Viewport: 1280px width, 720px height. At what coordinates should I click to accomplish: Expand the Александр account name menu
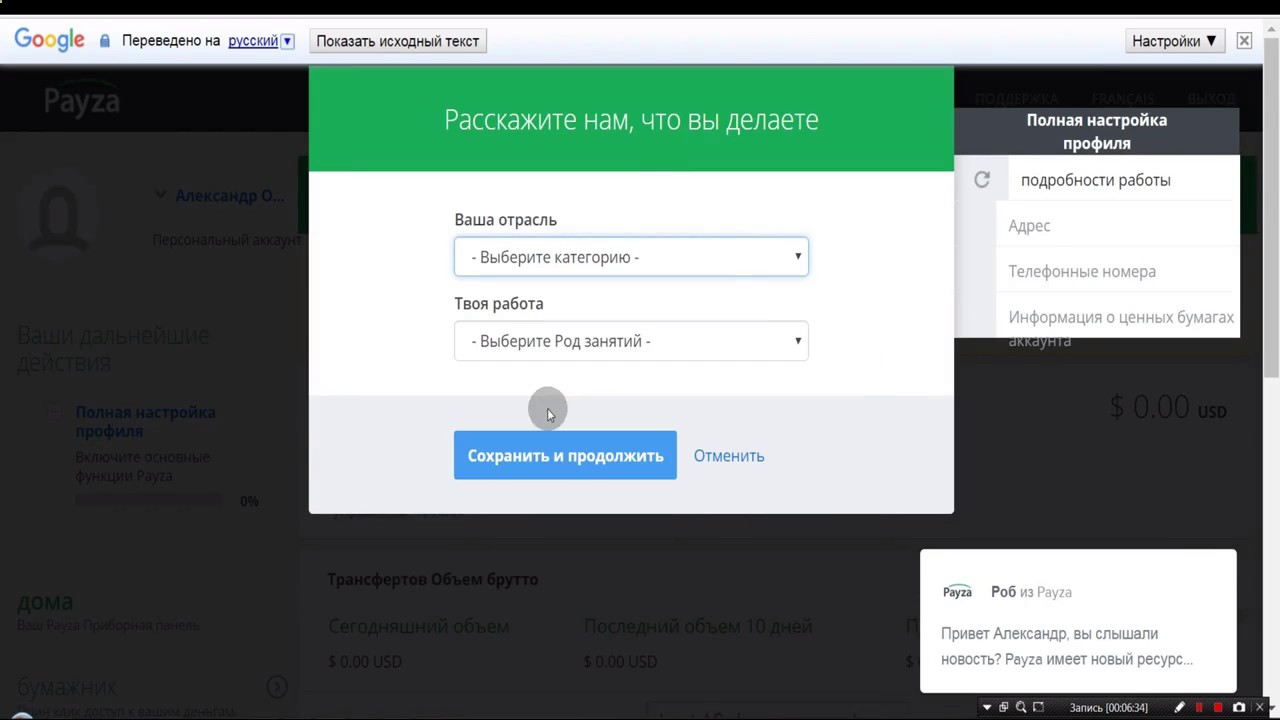click(220, 195)
